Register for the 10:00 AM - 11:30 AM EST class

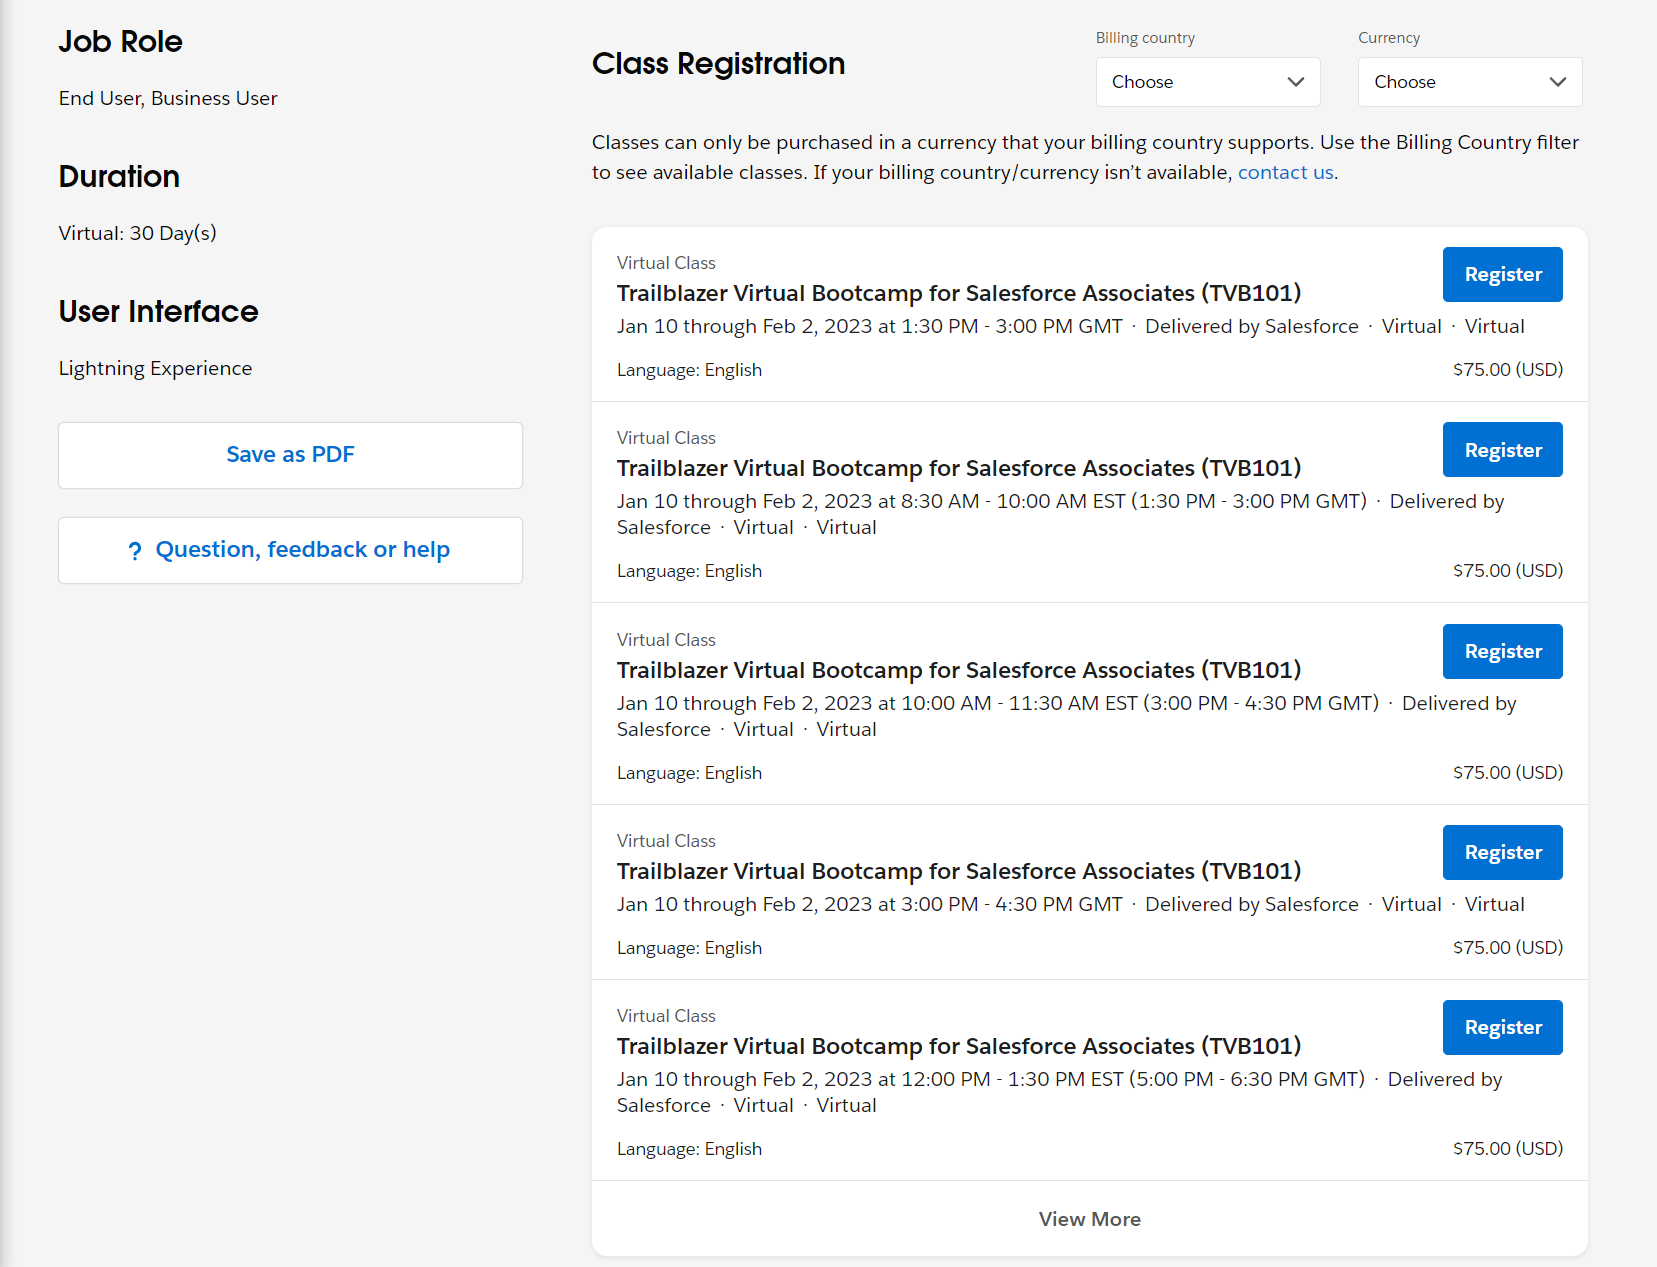pos(1502,651)
